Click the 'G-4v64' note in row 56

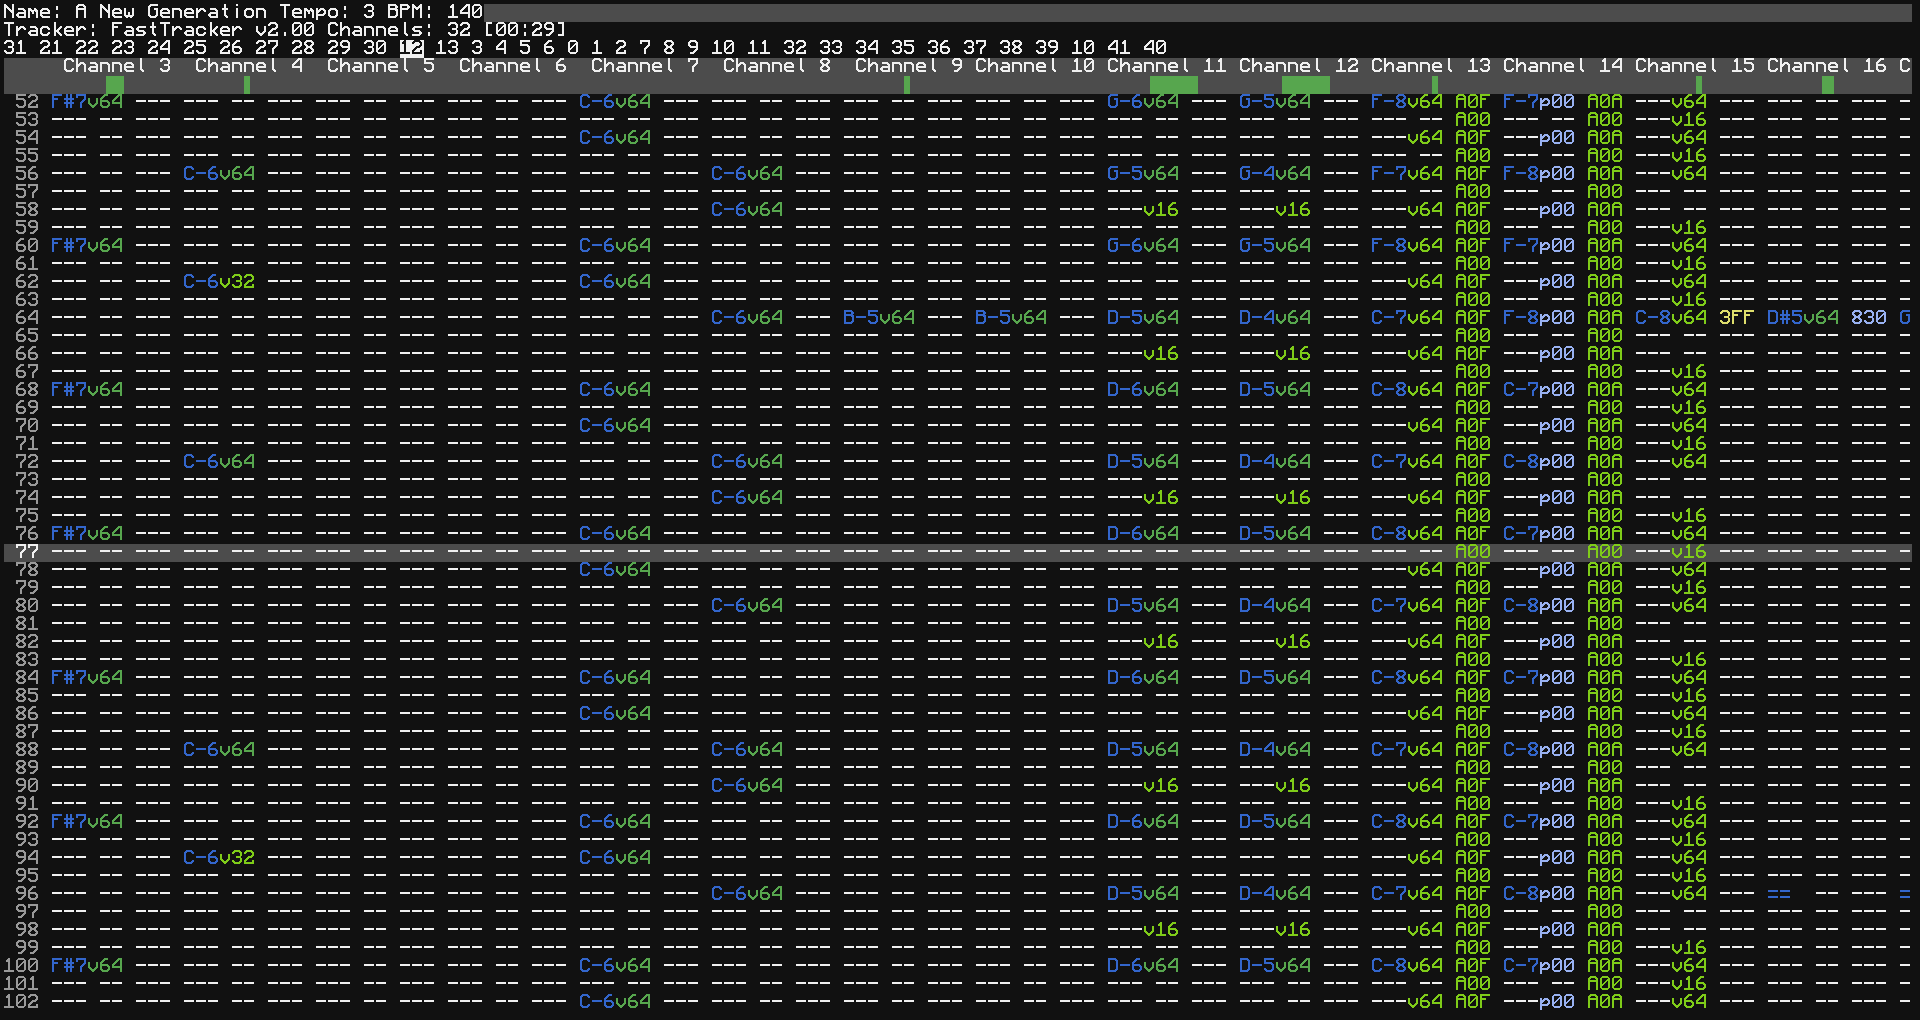1275,173
